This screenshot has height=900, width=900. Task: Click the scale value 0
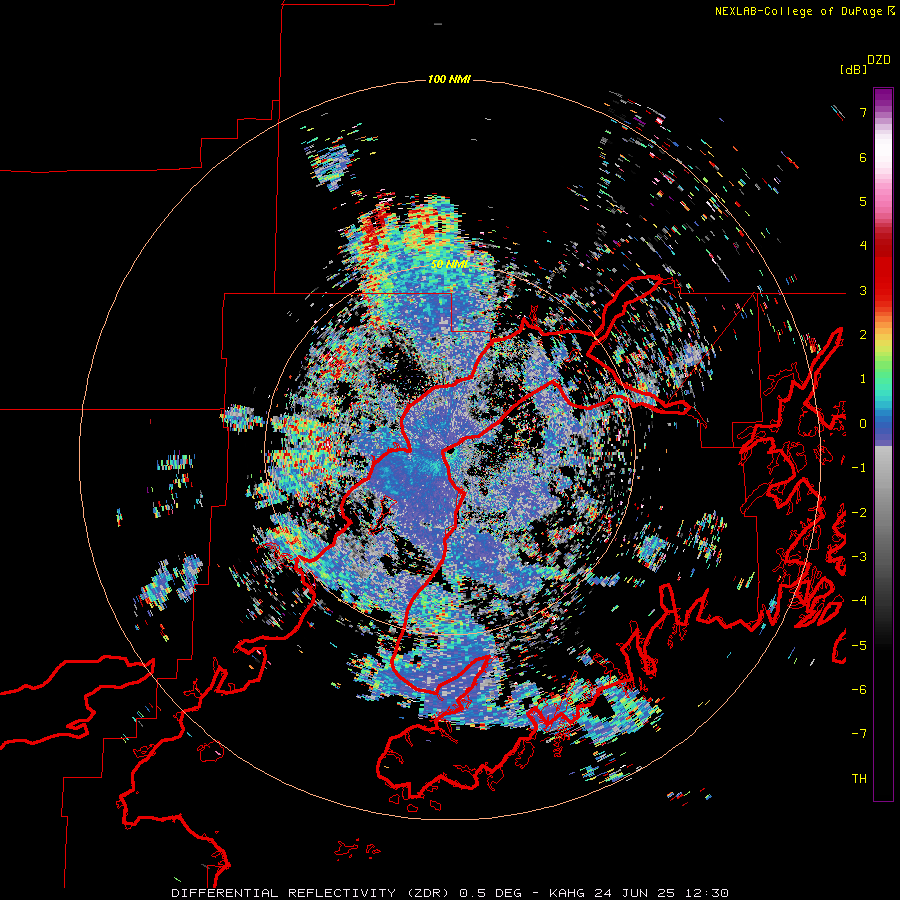click(x=863, y=424)
